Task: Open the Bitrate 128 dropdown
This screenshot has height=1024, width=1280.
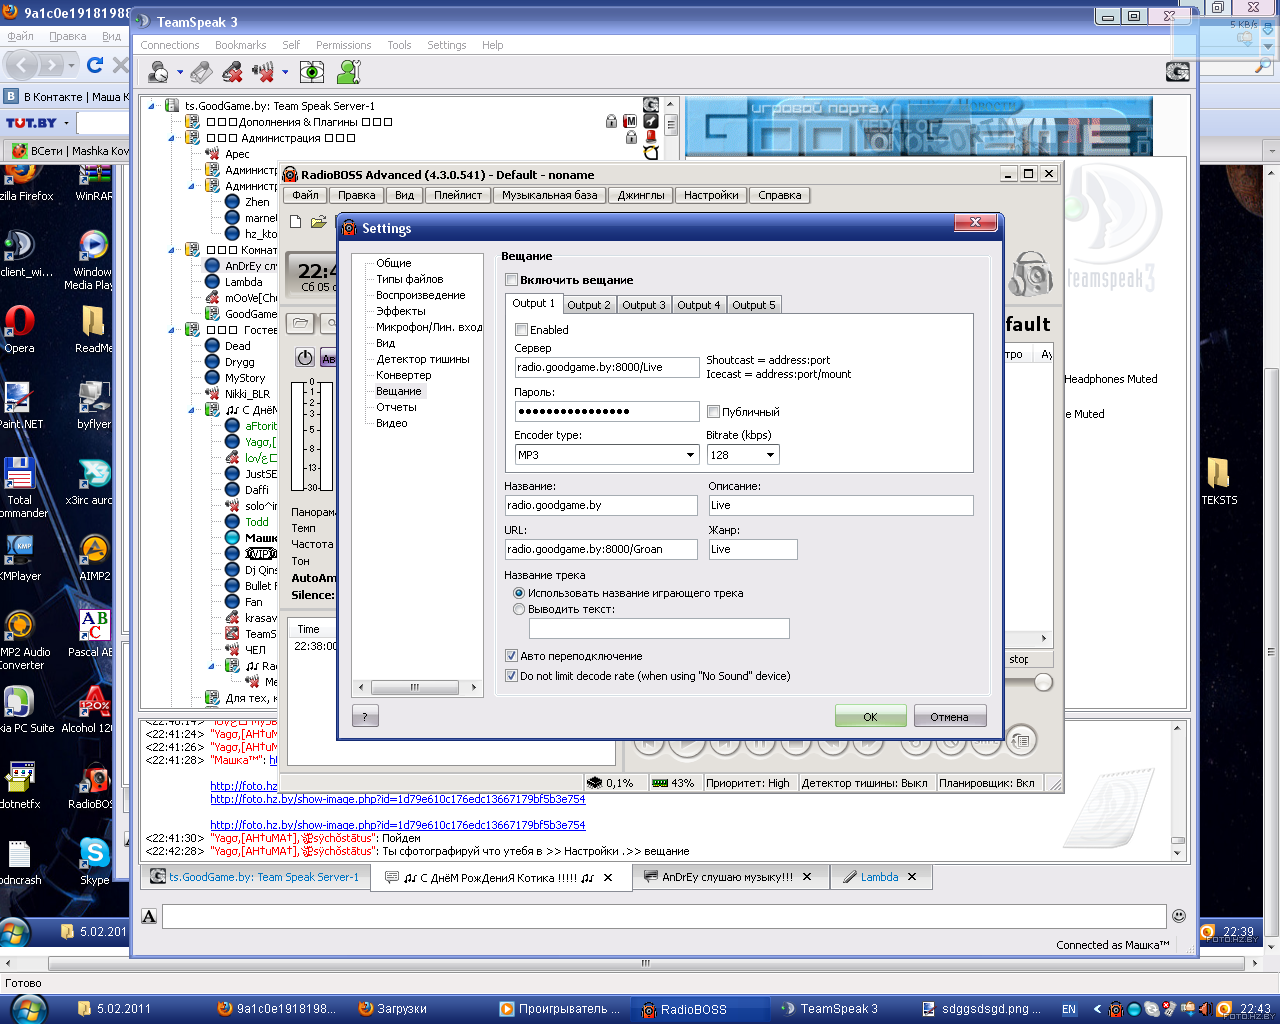Action: [x=770, y=455]
